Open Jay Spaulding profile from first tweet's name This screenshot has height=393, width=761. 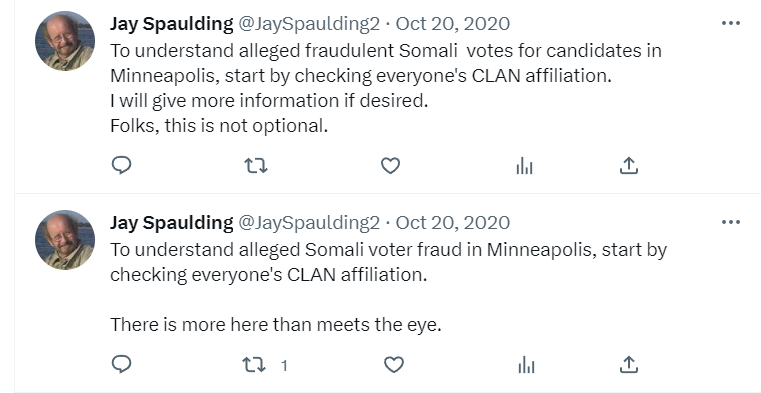coord(171,23)
